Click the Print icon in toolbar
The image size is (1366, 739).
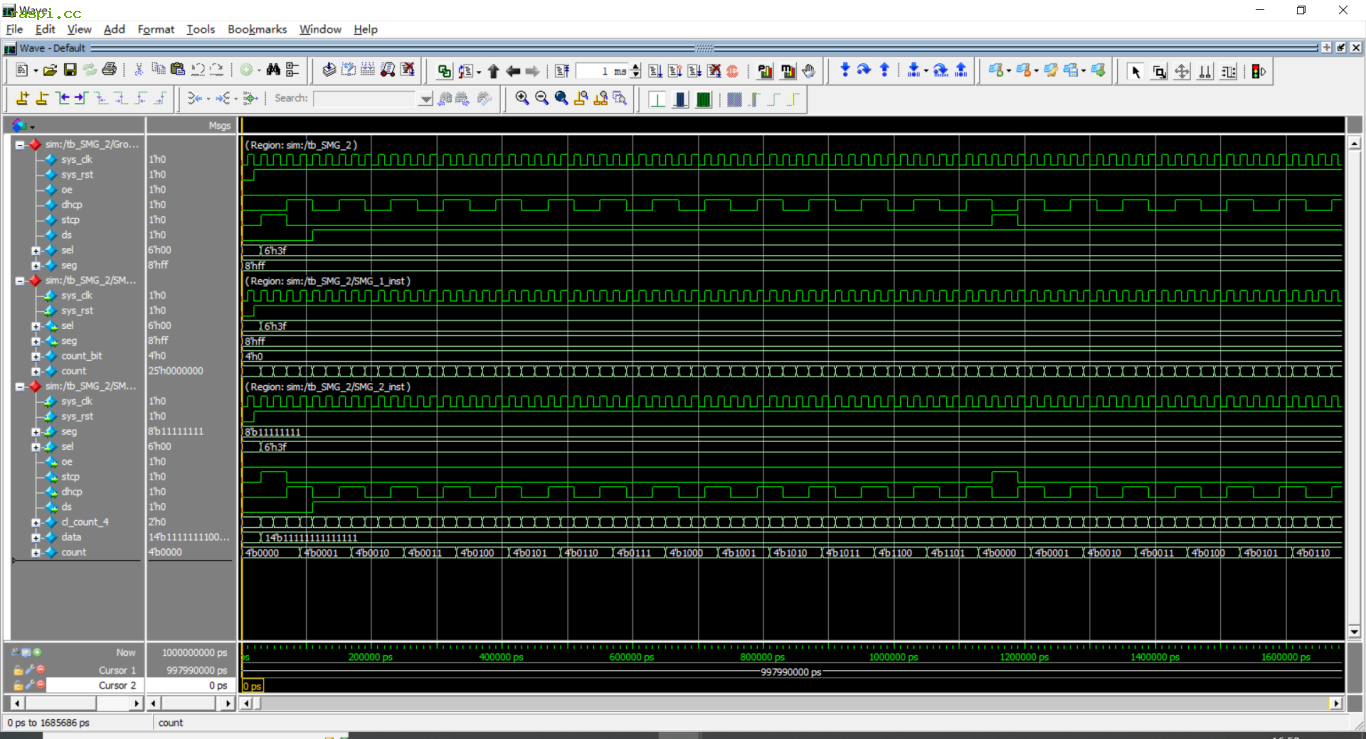[109, 70]
